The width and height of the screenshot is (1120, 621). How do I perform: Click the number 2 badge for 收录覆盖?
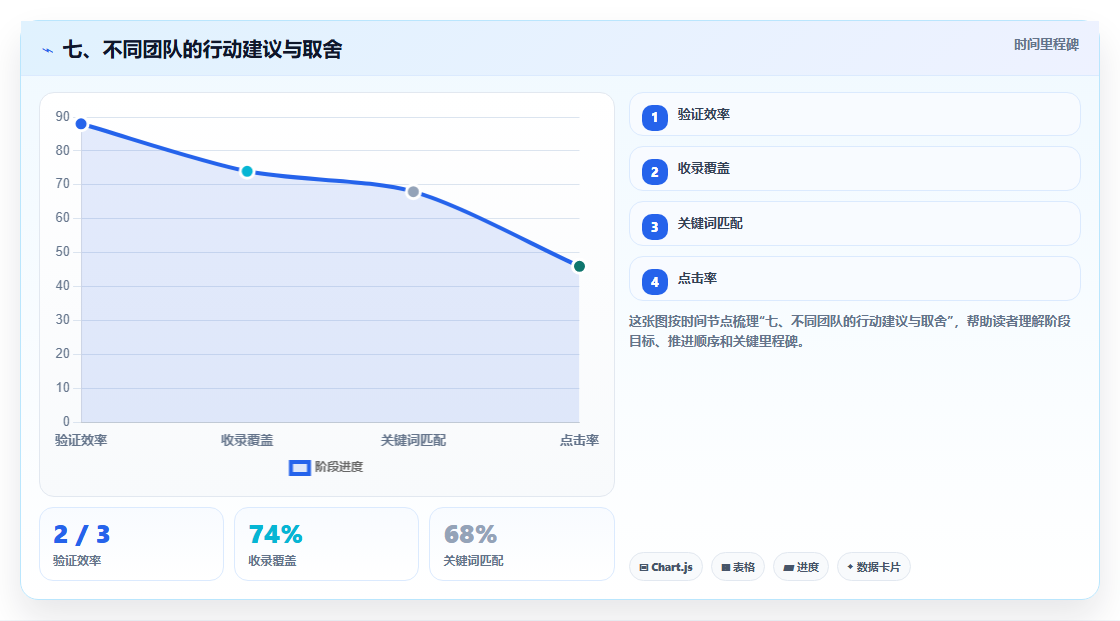click(654, 172)
